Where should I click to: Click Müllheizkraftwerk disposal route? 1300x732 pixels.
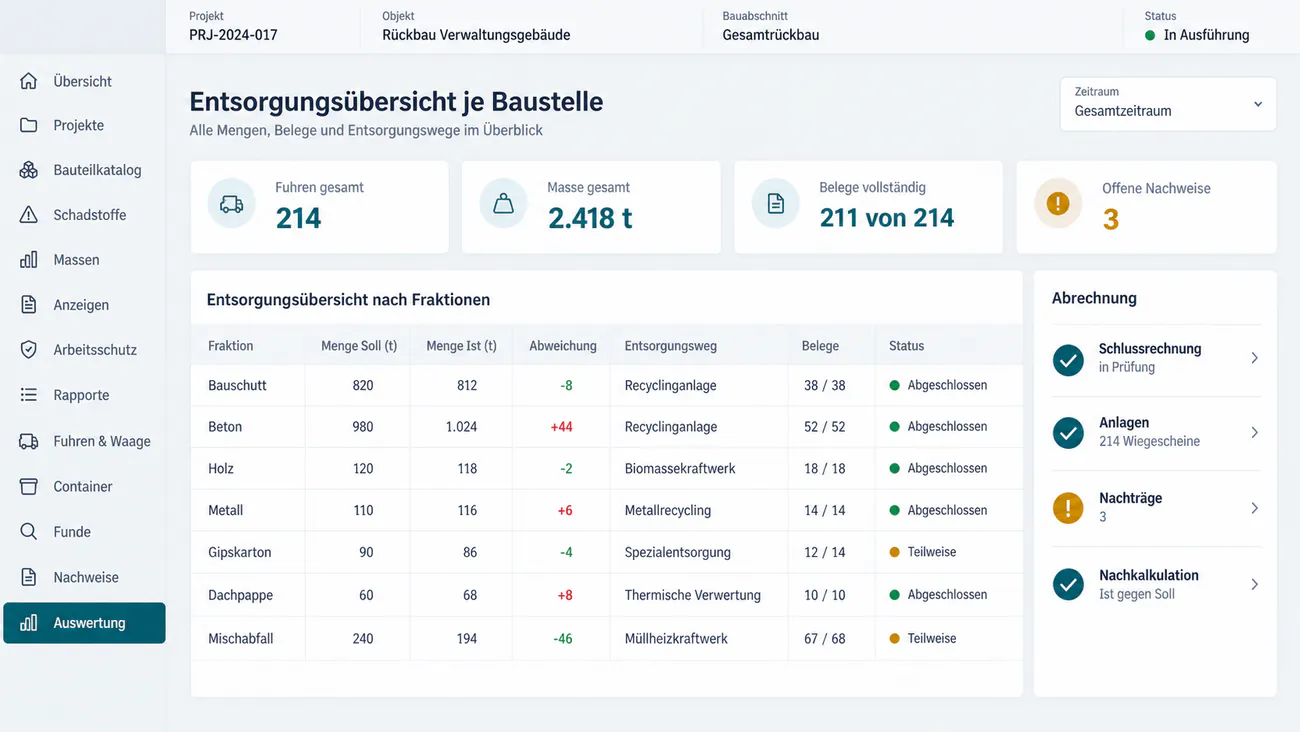click(676, 638)
